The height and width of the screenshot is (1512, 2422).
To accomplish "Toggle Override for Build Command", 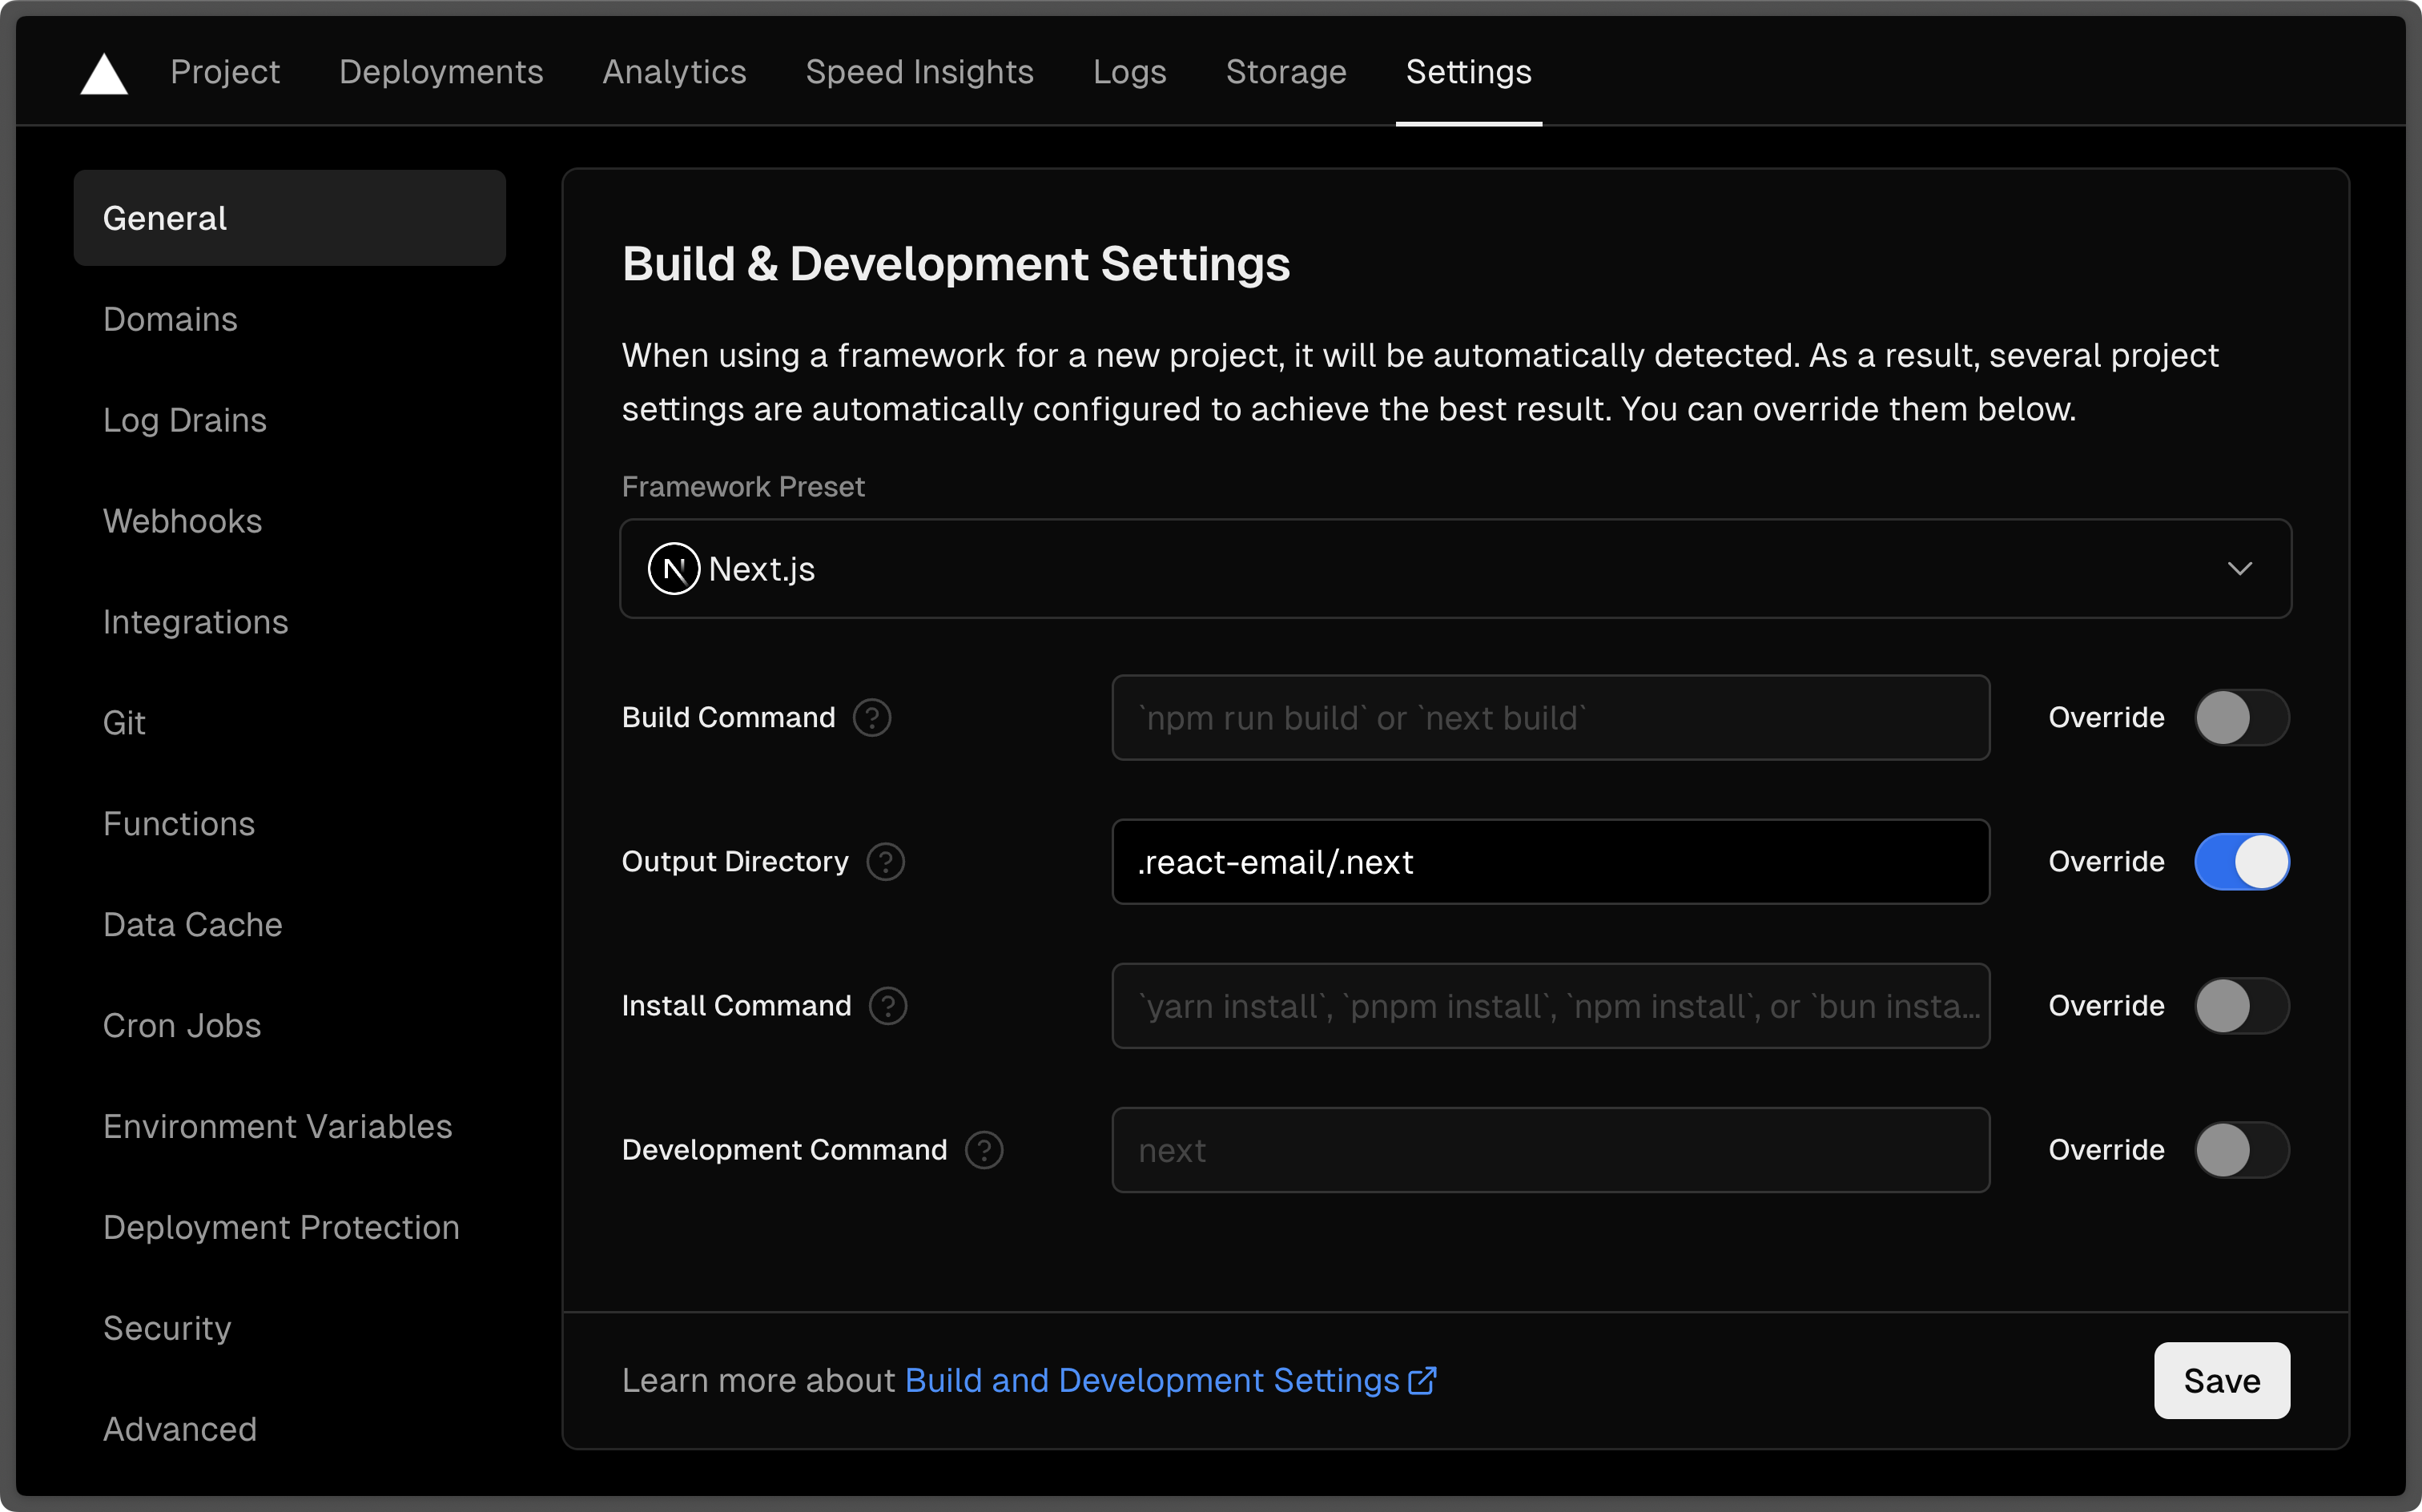I will coord(2241,718).
